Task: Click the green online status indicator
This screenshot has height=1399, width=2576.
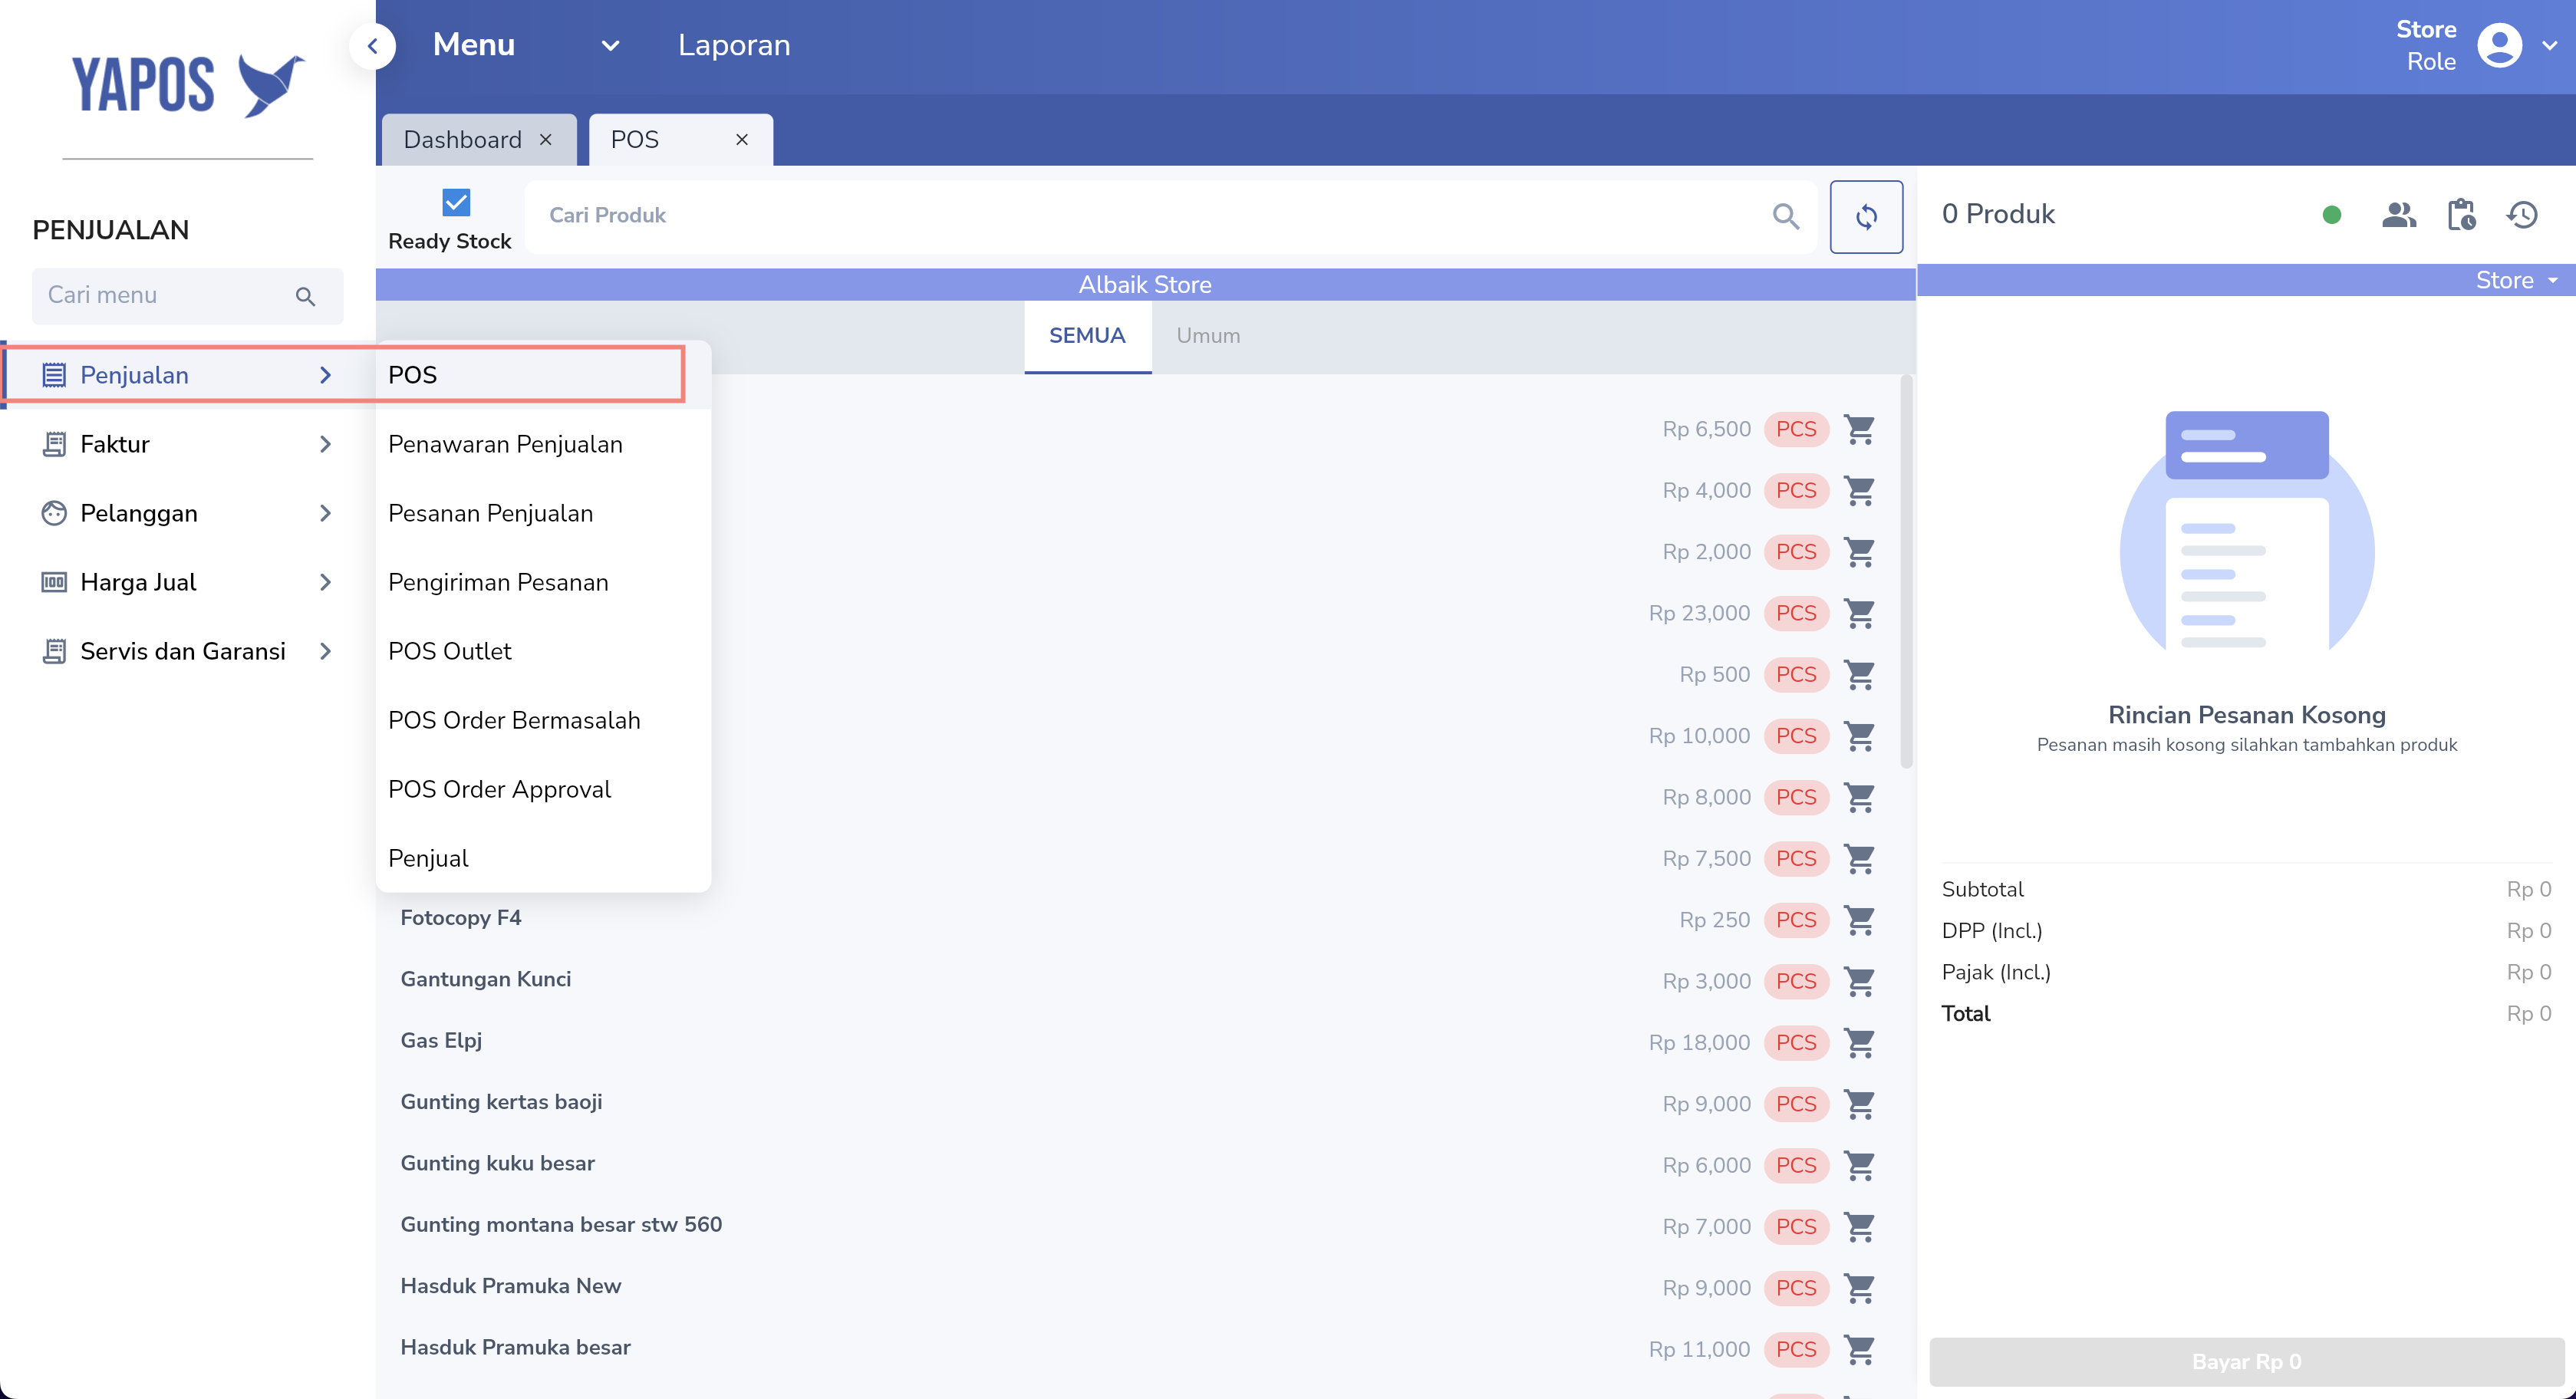Action: 2331,215
